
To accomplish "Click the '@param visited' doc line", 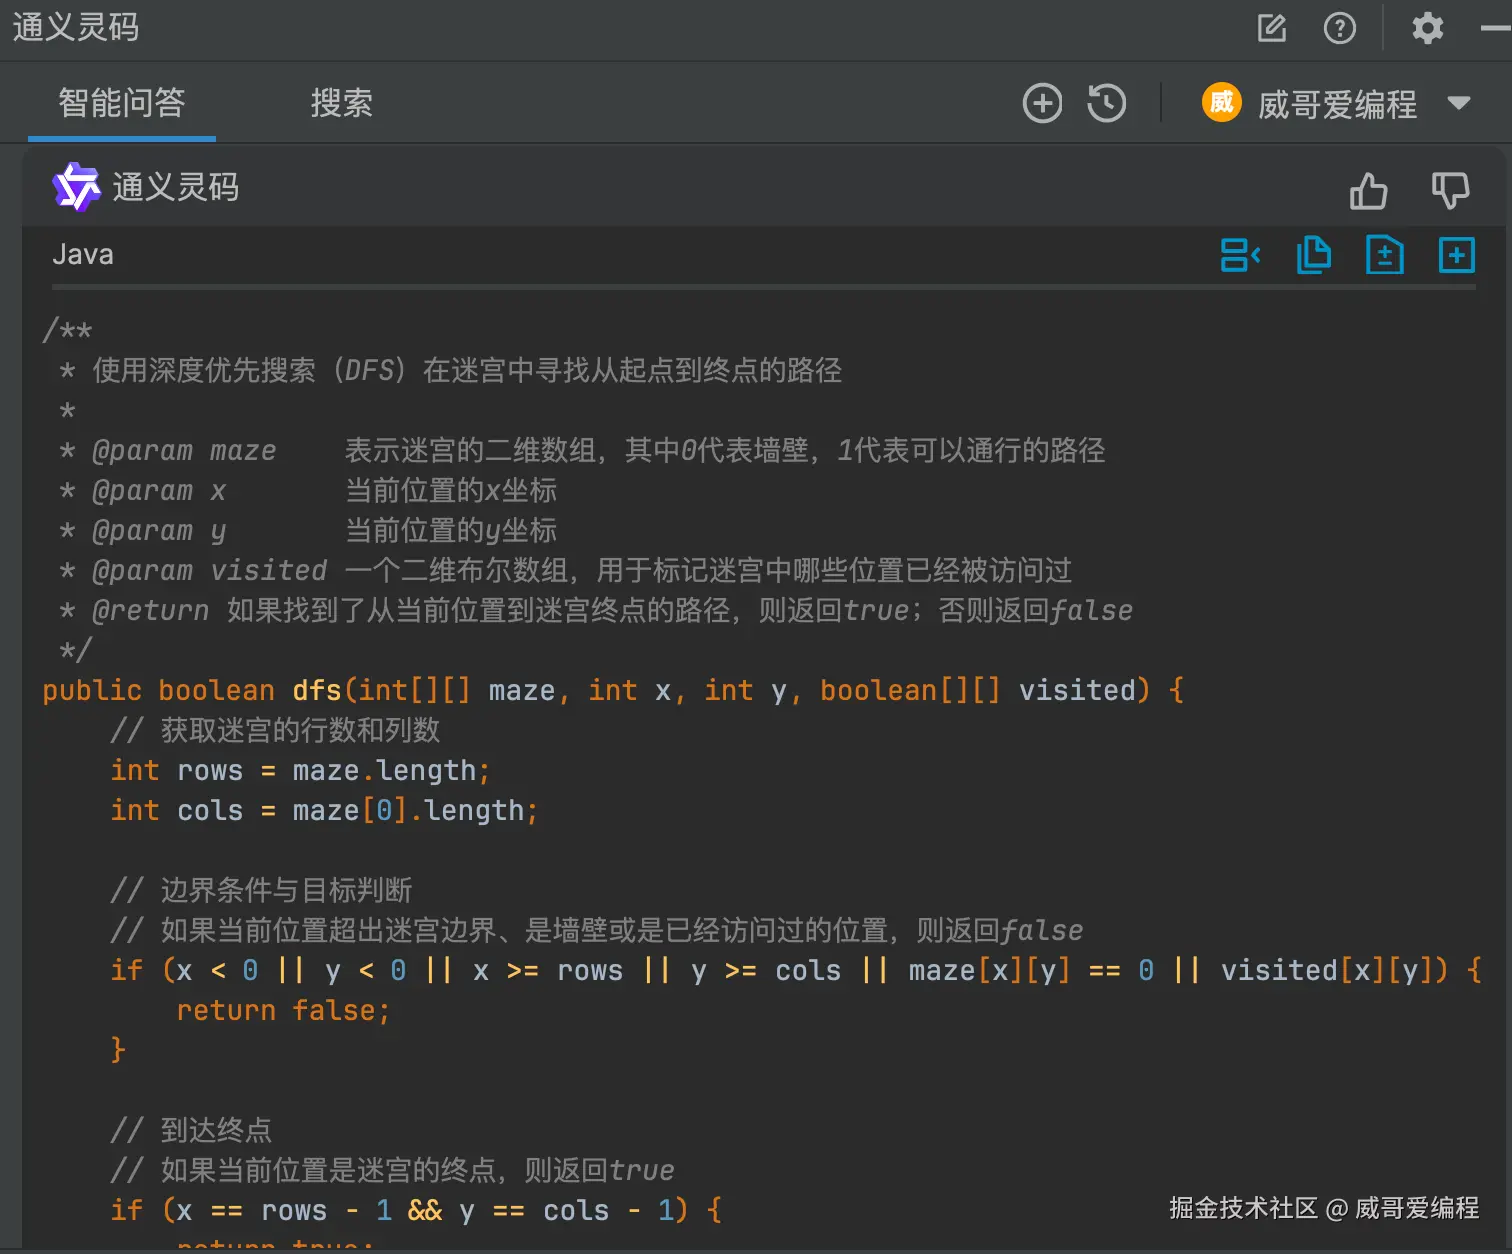I will click(565, 570).
